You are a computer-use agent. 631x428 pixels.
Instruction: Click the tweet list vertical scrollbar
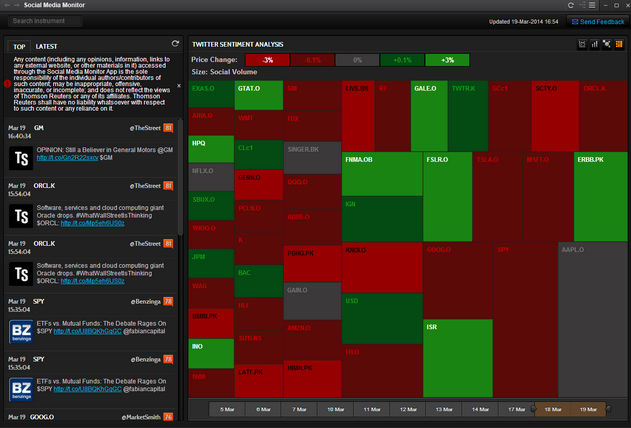tap(180, 177)
